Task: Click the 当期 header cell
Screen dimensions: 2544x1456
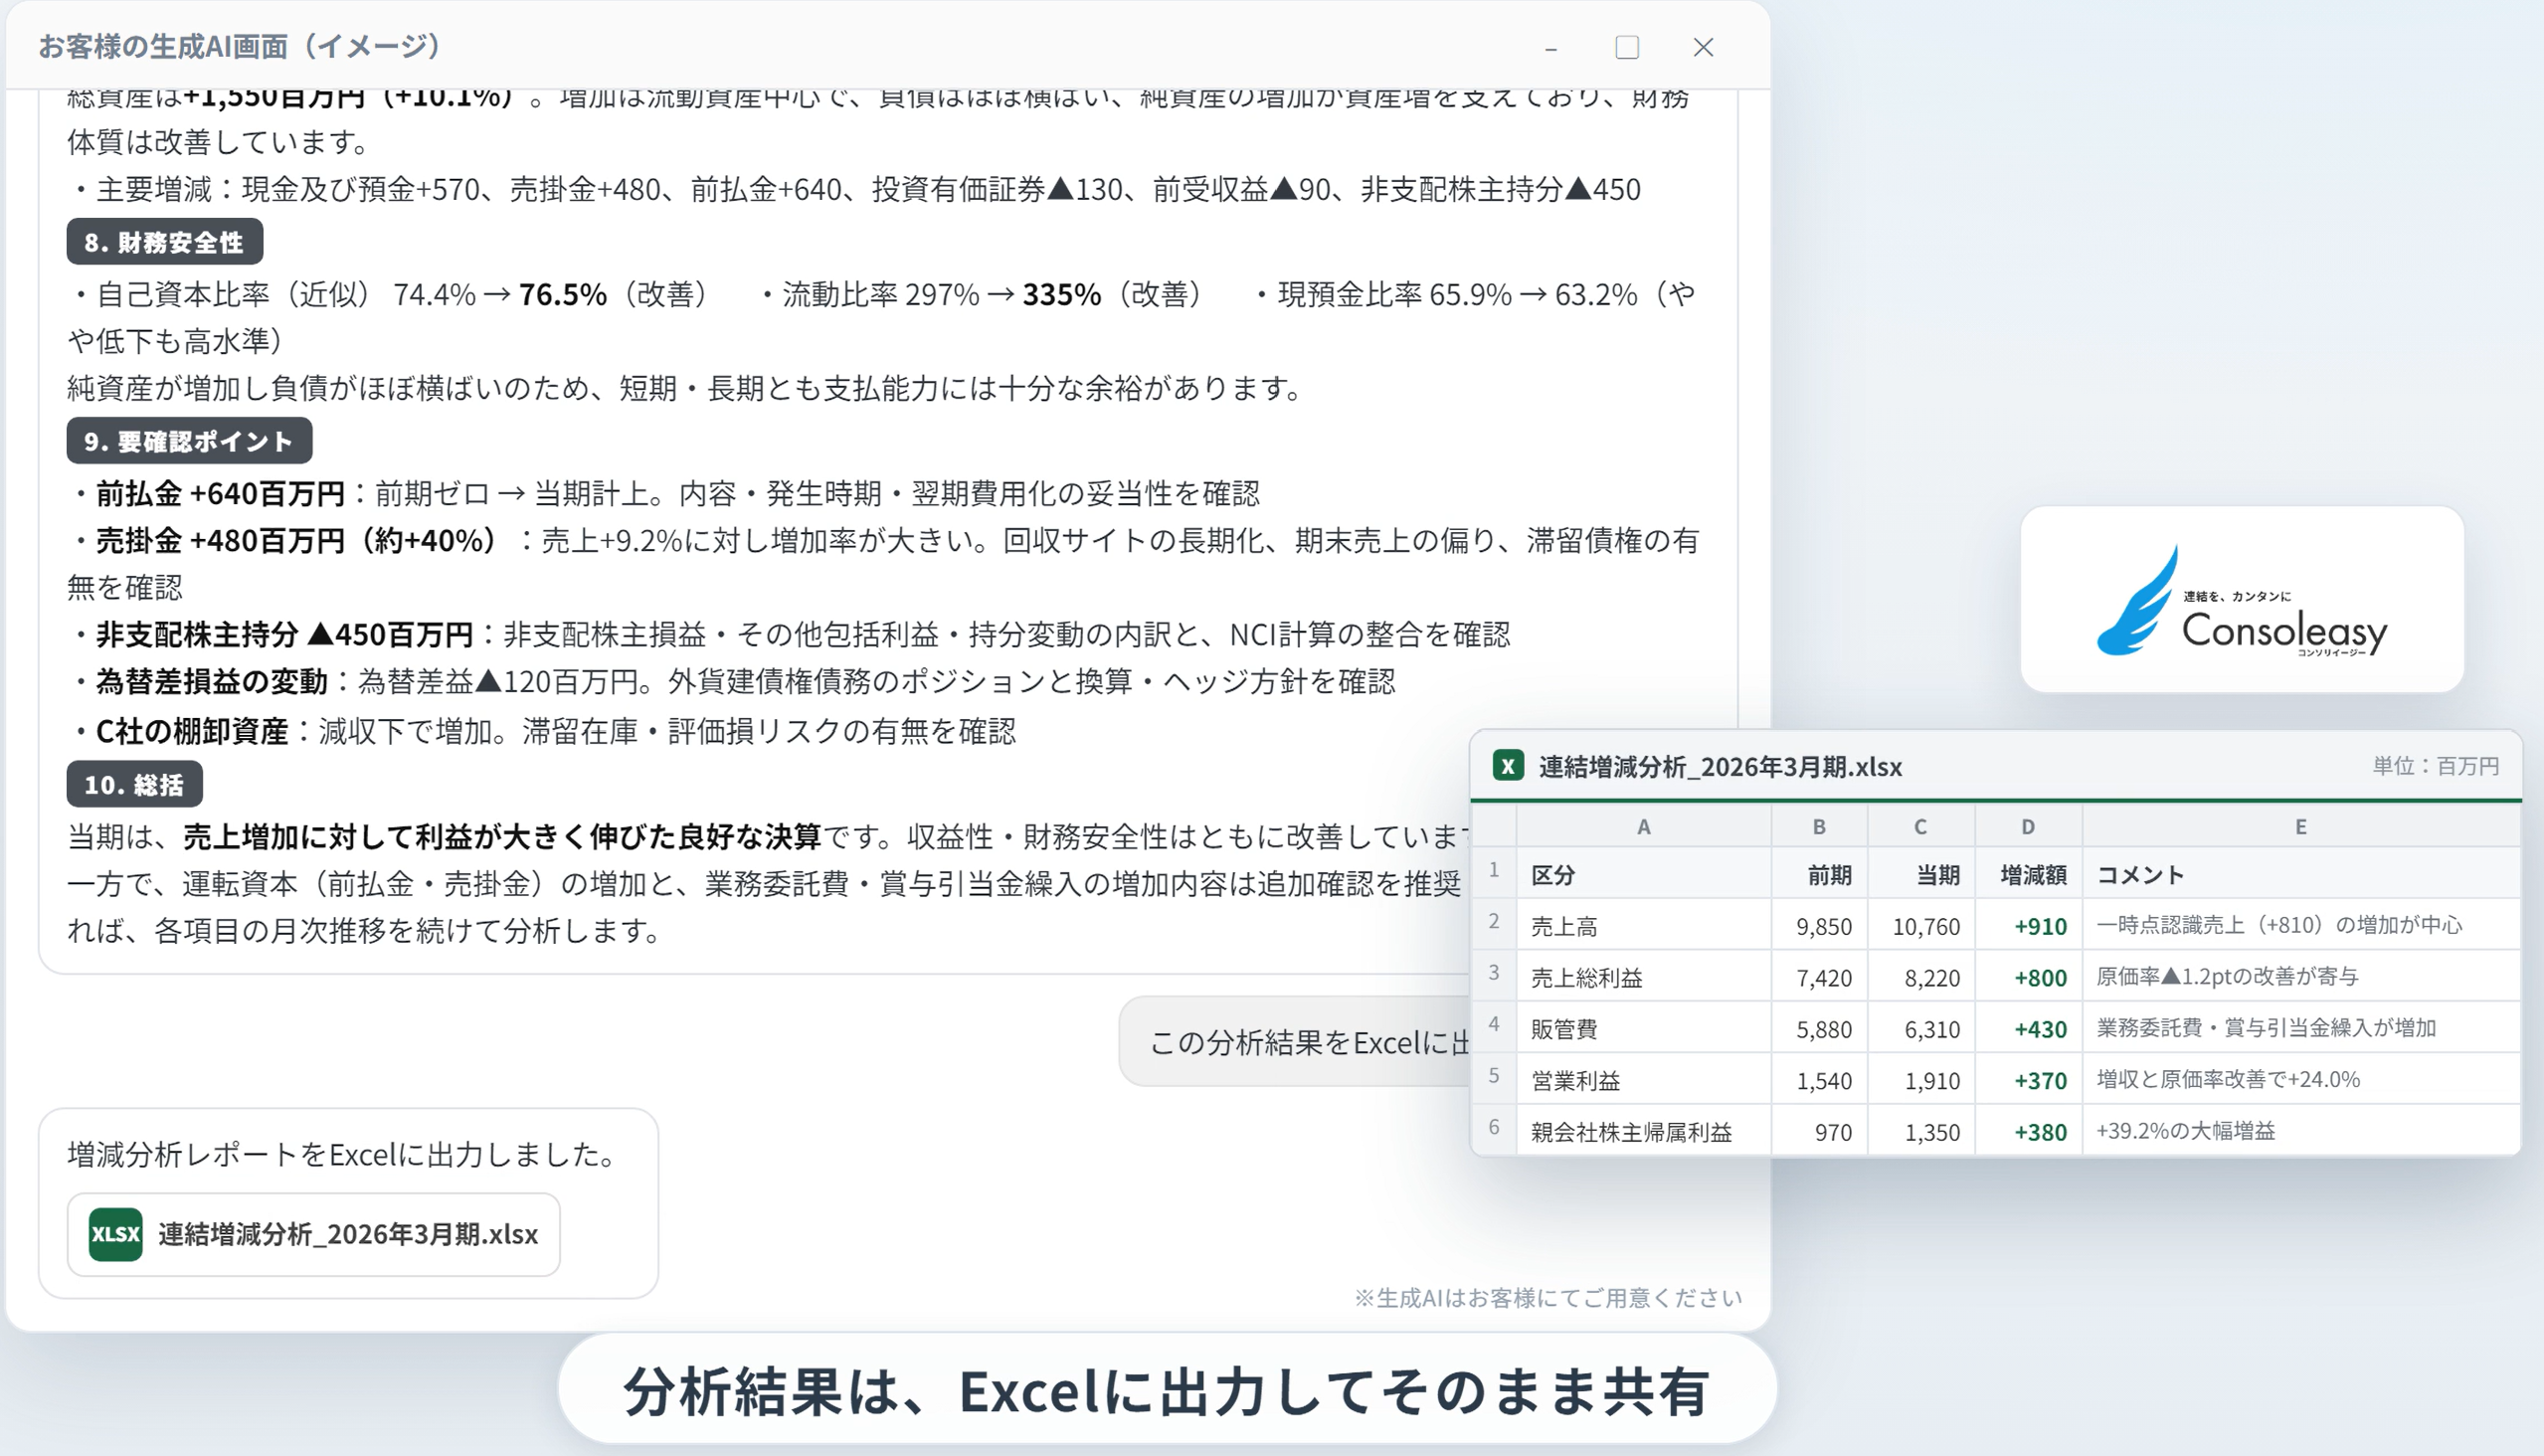Action: pos(1921,874)
